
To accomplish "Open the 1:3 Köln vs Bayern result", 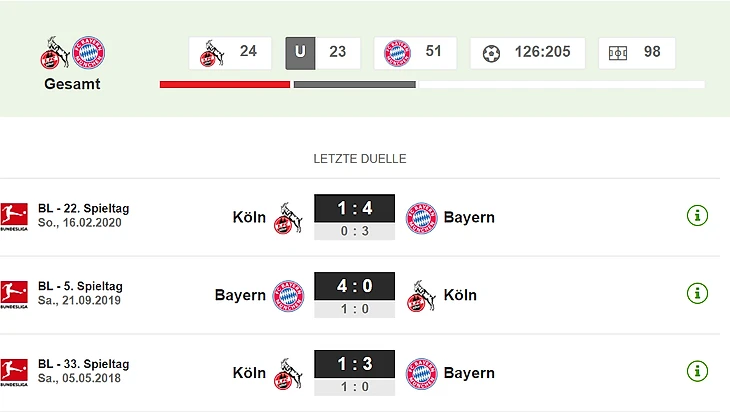I will point(355,372).
